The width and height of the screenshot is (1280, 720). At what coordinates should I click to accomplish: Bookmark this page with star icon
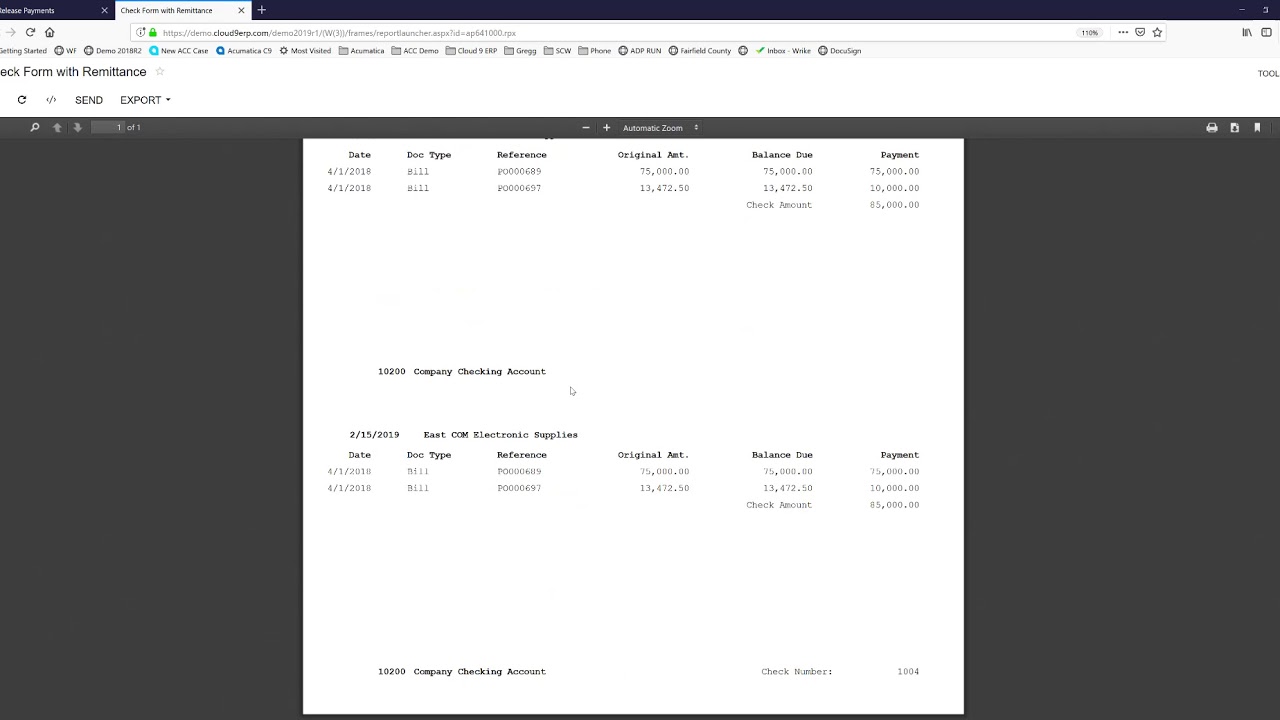click(1157, 32)
